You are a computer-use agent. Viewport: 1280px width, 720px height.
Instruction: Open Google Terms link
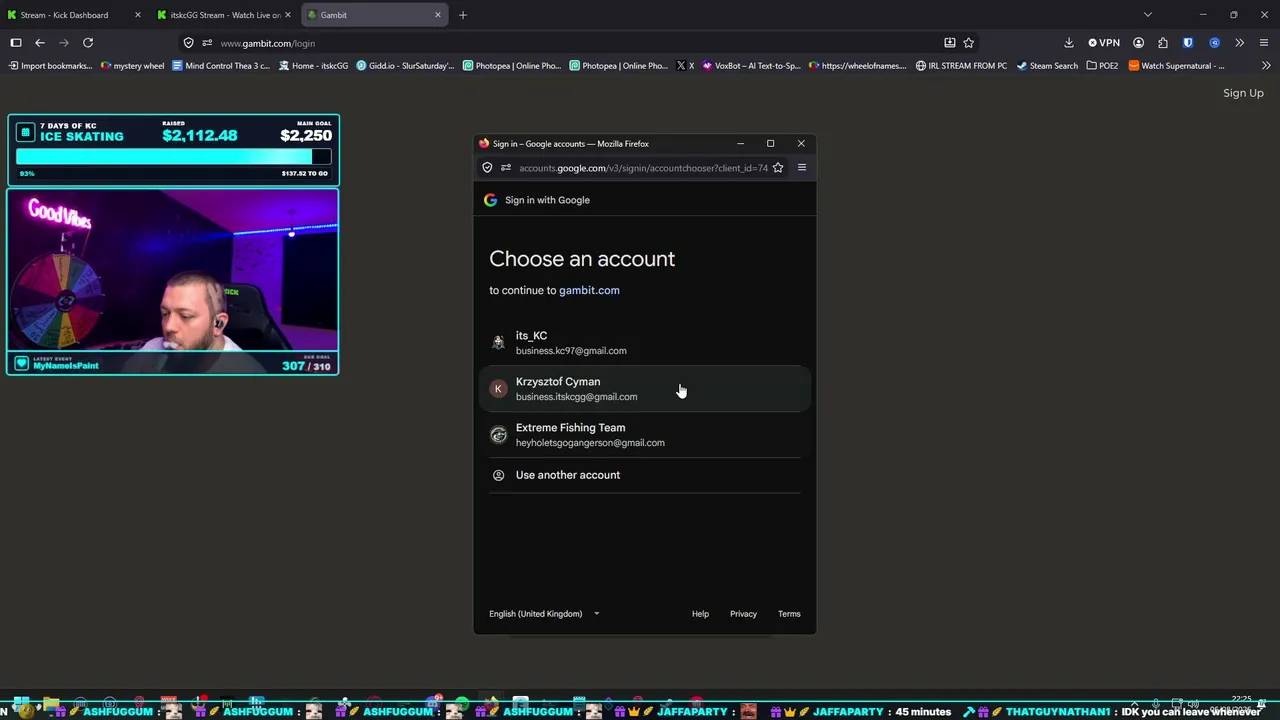click(789, 614)
